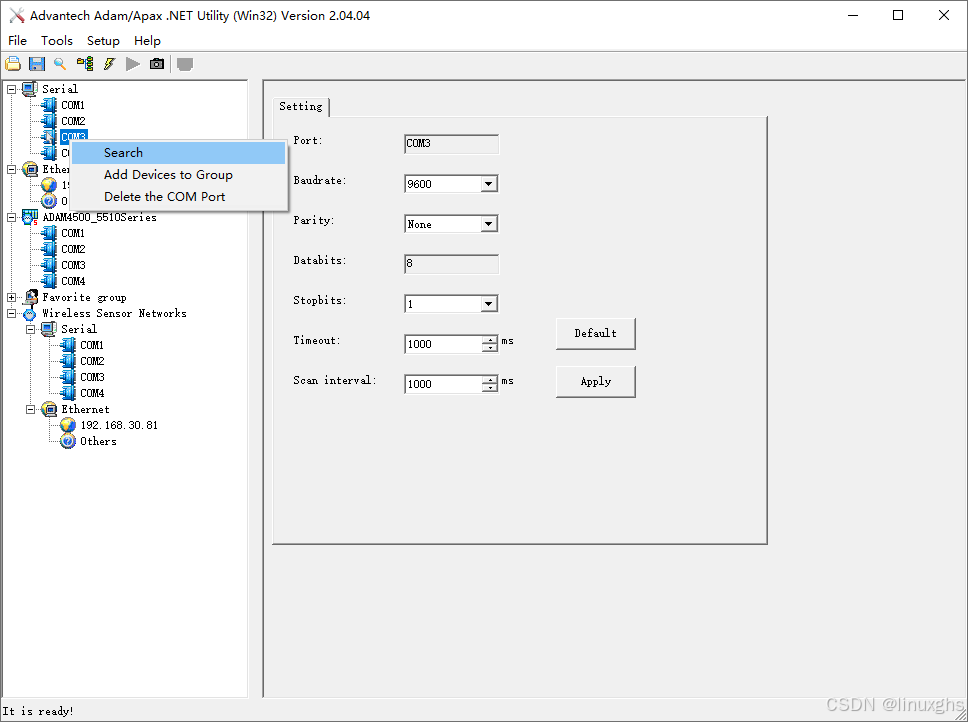The height and width of the screenshot is (722, 968).
Task: Choose Delete the COM Port
Action: (178, 197)
